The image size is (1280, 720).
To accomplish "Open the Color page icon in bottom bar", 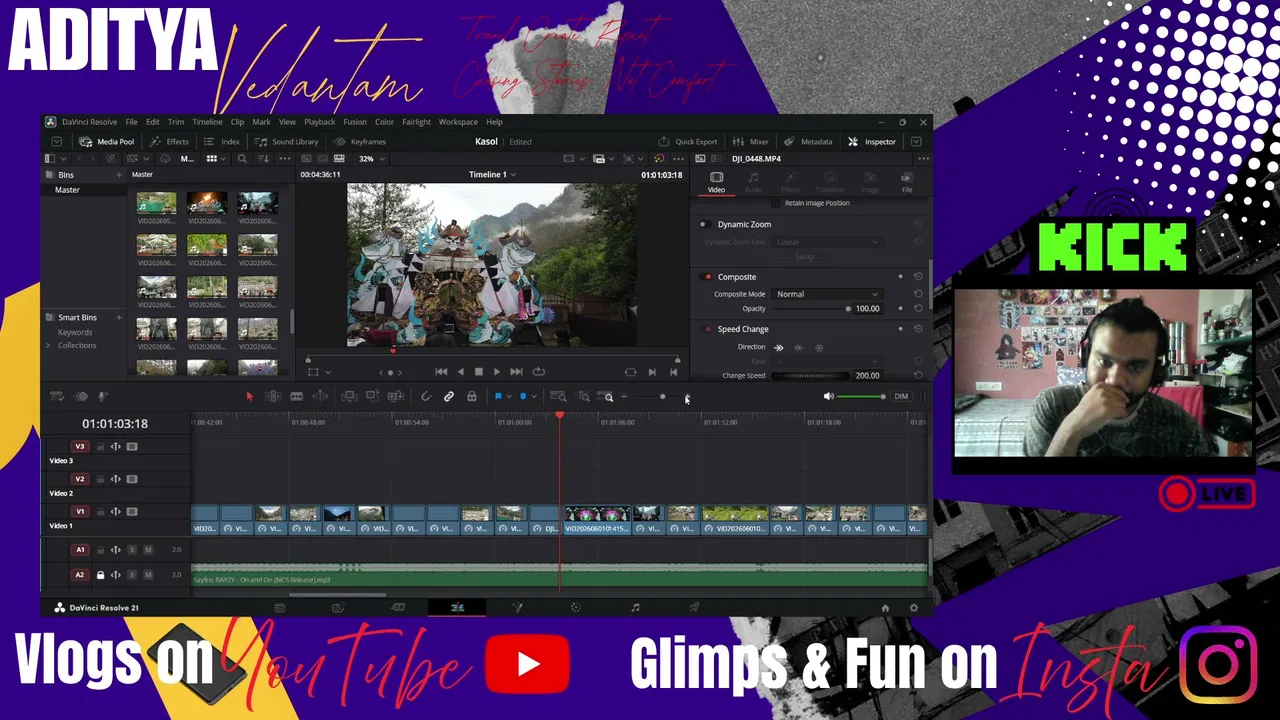I will click(575, 607).
